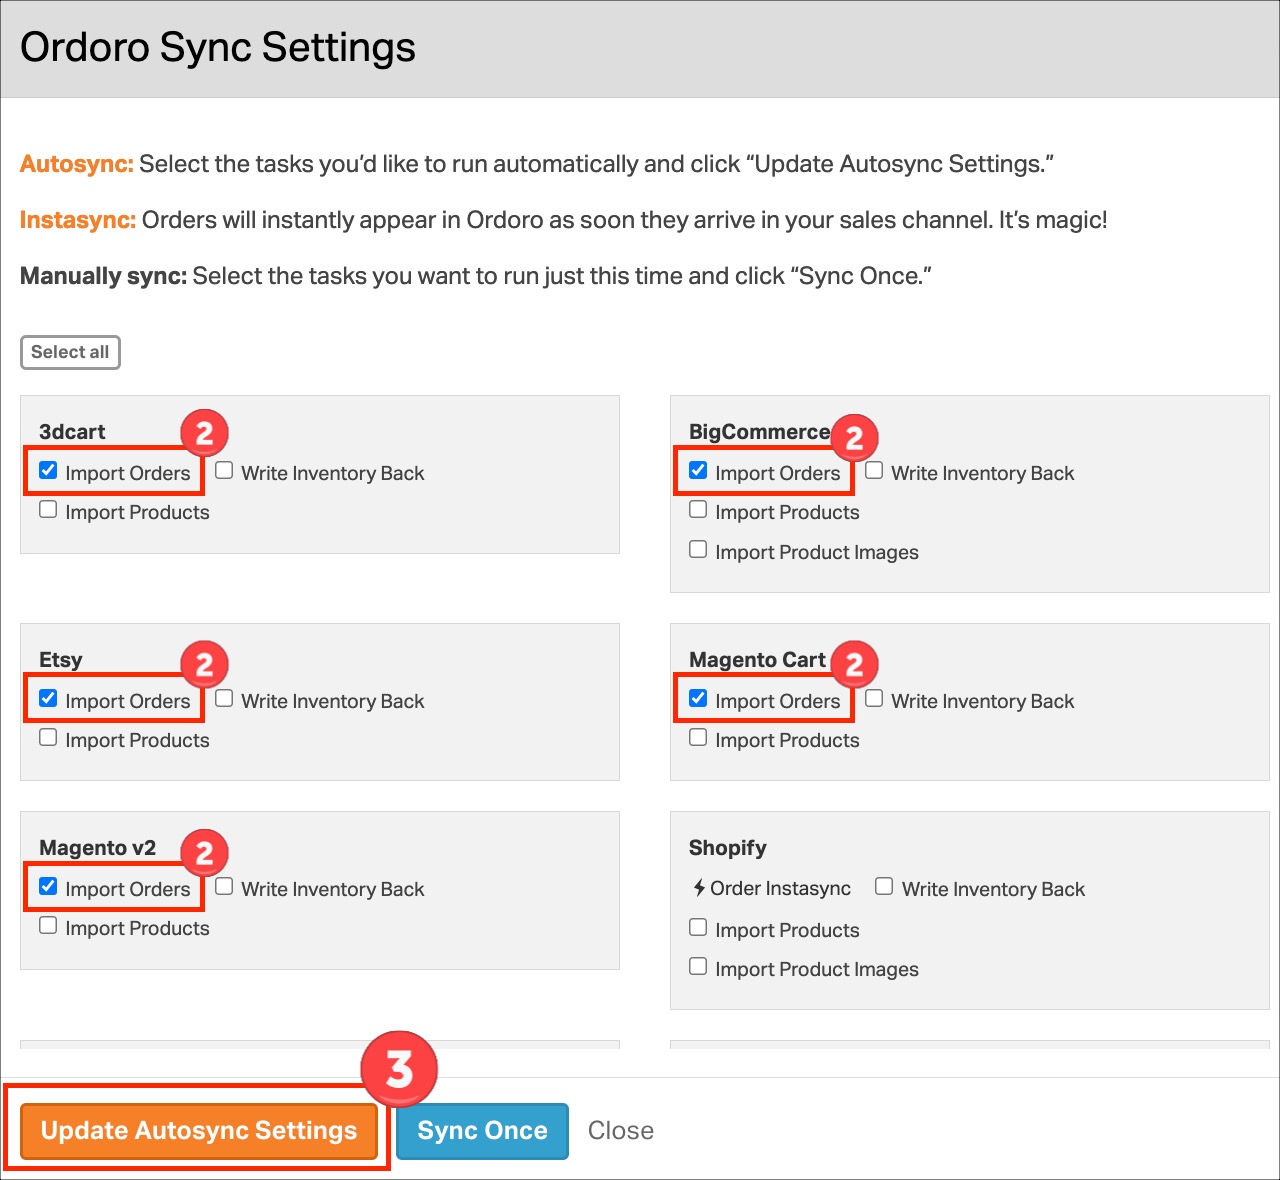Viewport: 1280px width, 1180px height.
Task: Toggle Import Orders for Magento Cart
Action: (698, 699)
